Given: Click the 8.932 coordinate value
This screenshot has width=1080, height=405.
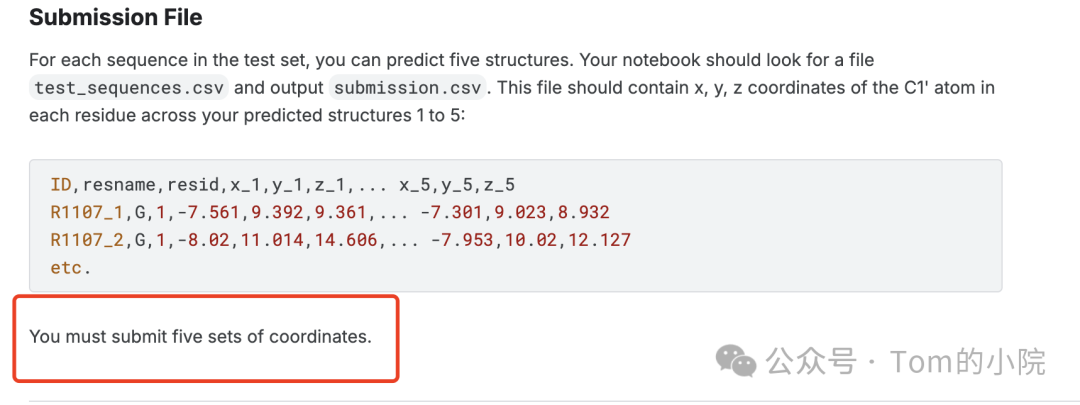Looking at the screenshot, I should coord(583,212).
